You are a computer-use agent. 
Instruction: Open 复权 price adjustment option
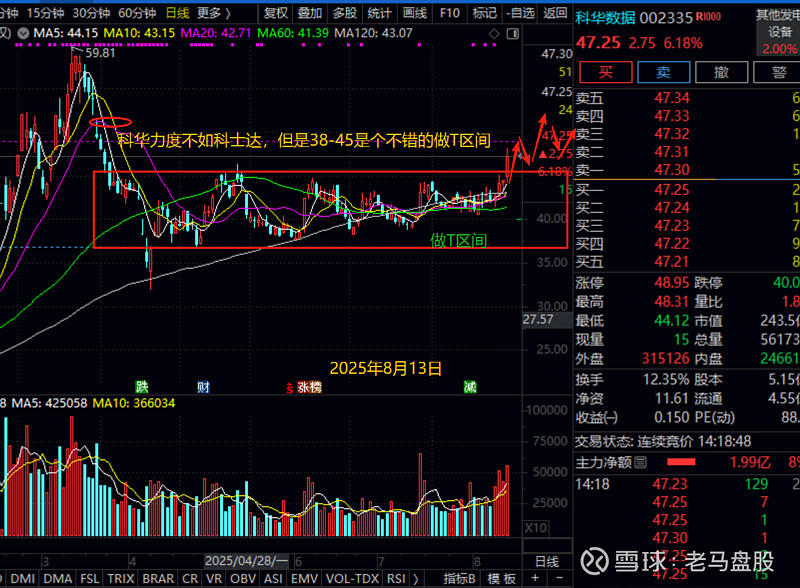pyautogui.click(x=276, y=13)
